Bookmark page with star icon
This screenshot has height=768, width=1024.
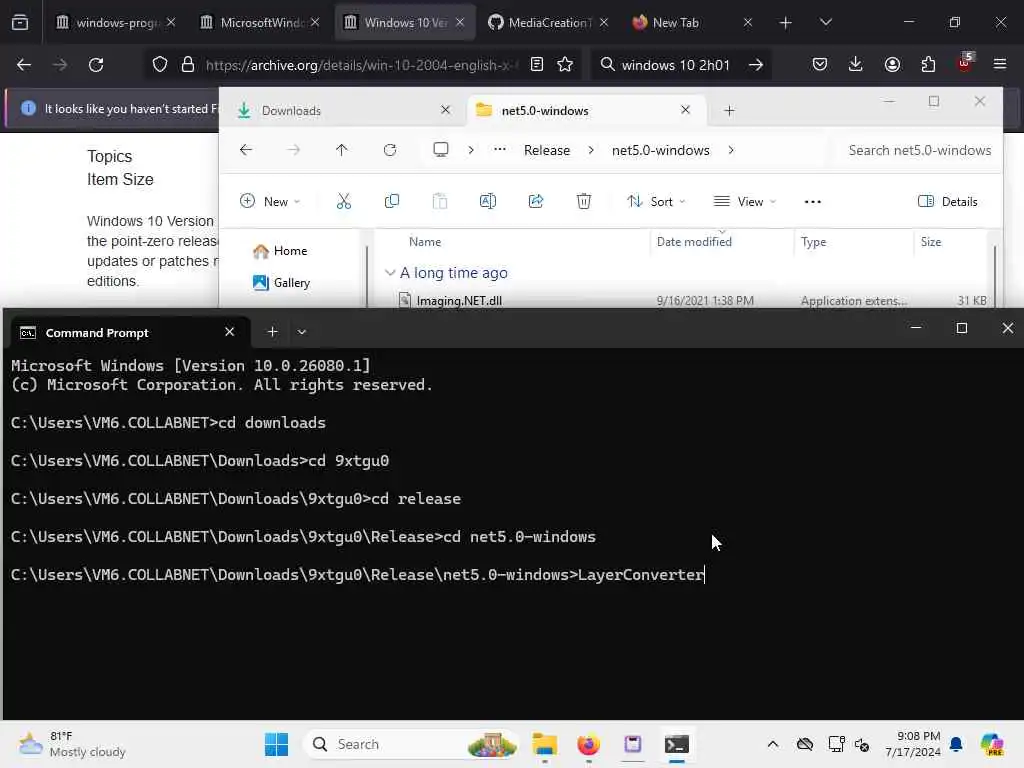coord(565,65)
